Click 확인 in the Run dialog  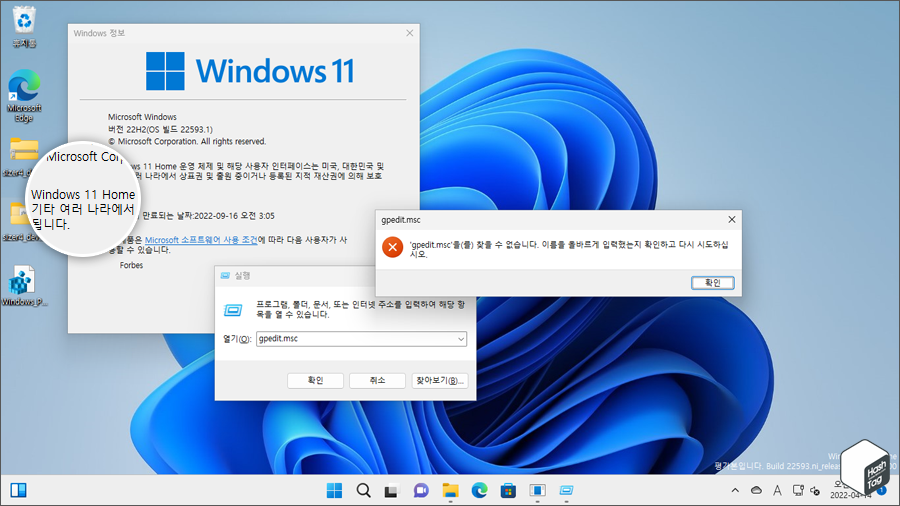pos(315,380)
